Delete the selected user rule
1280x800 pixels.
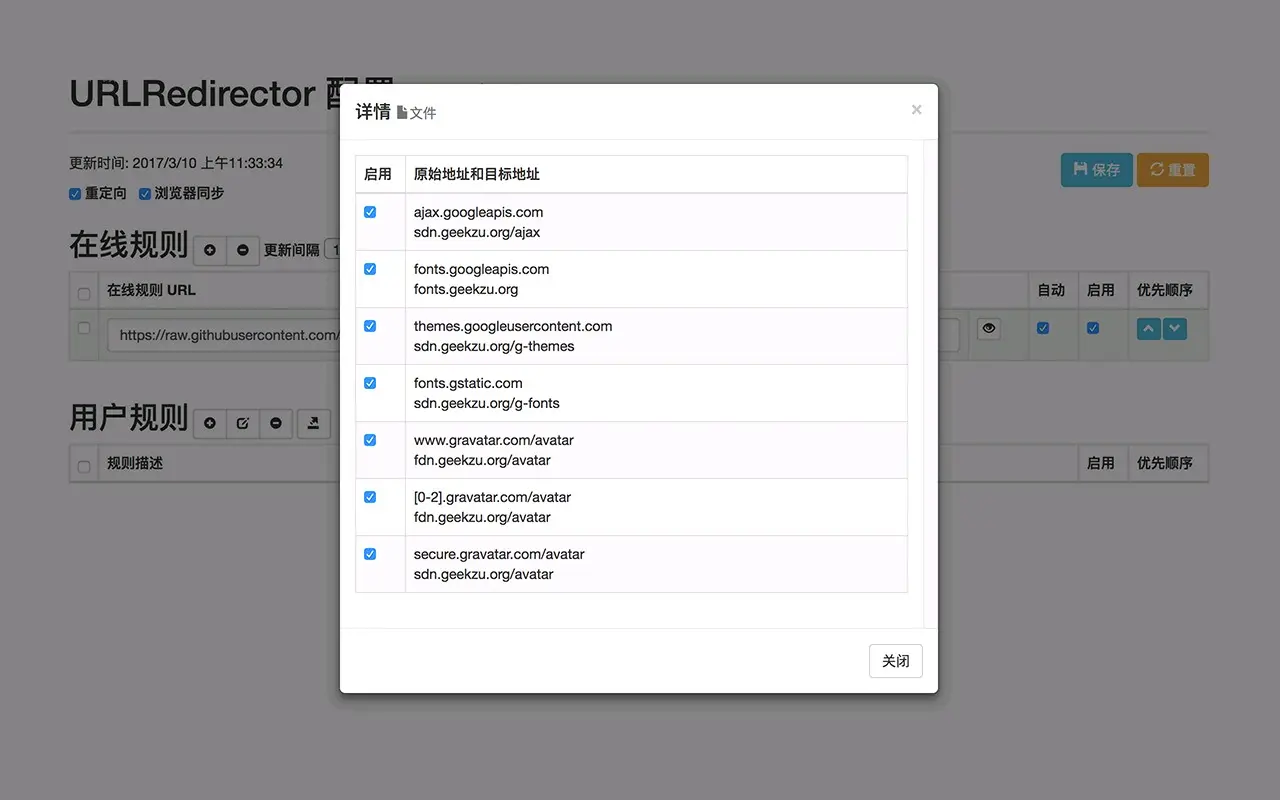point(277,423)
